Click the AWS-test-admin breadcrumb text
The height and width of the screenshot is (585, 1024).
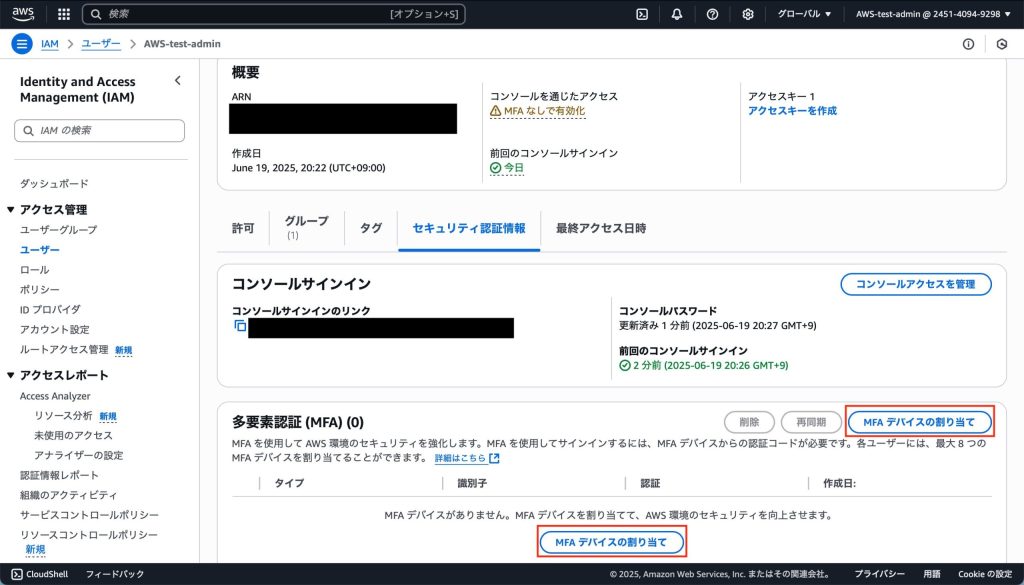pos(182,44)
